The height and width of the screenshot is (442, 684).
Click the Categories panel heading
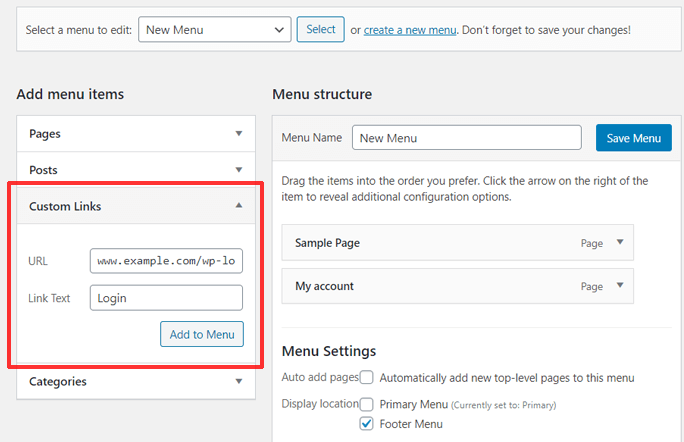pyautogui.click(x=58, y=381)
